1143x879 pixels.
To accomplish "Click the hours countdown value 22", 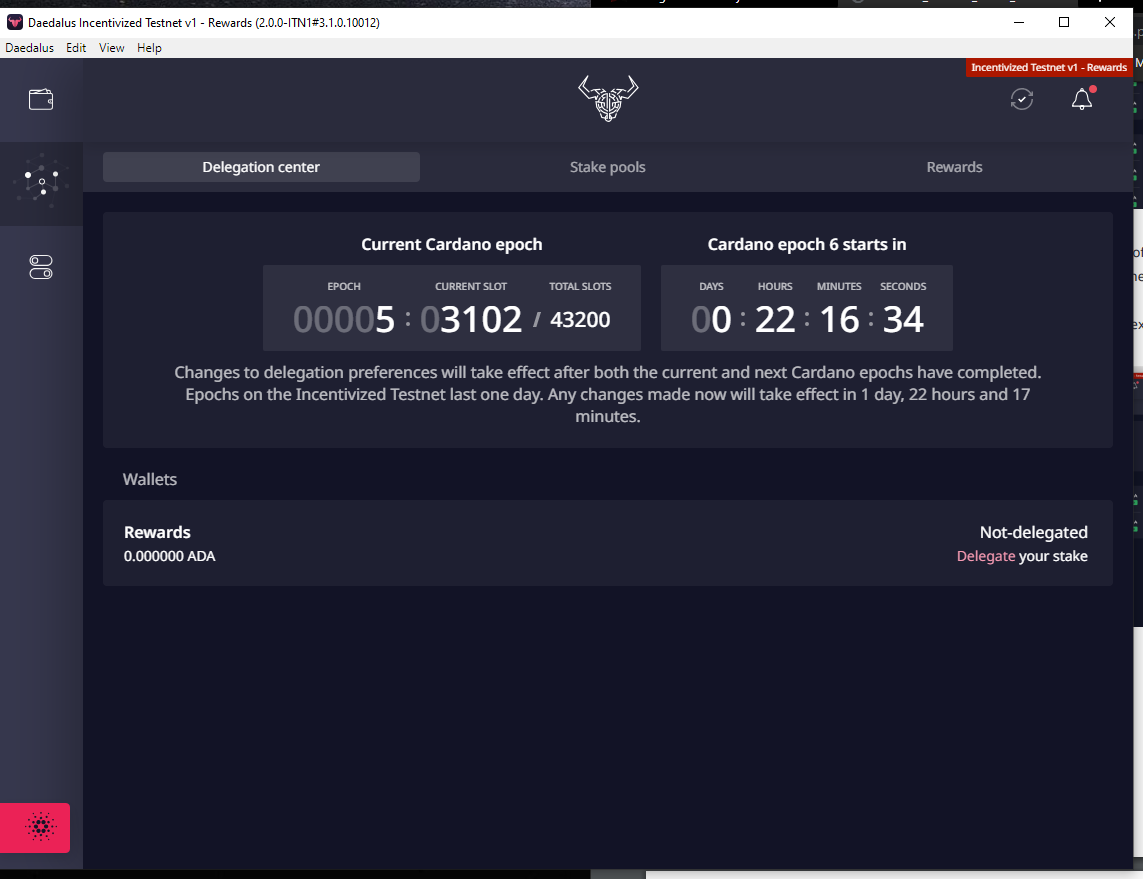I will (774, 319).
